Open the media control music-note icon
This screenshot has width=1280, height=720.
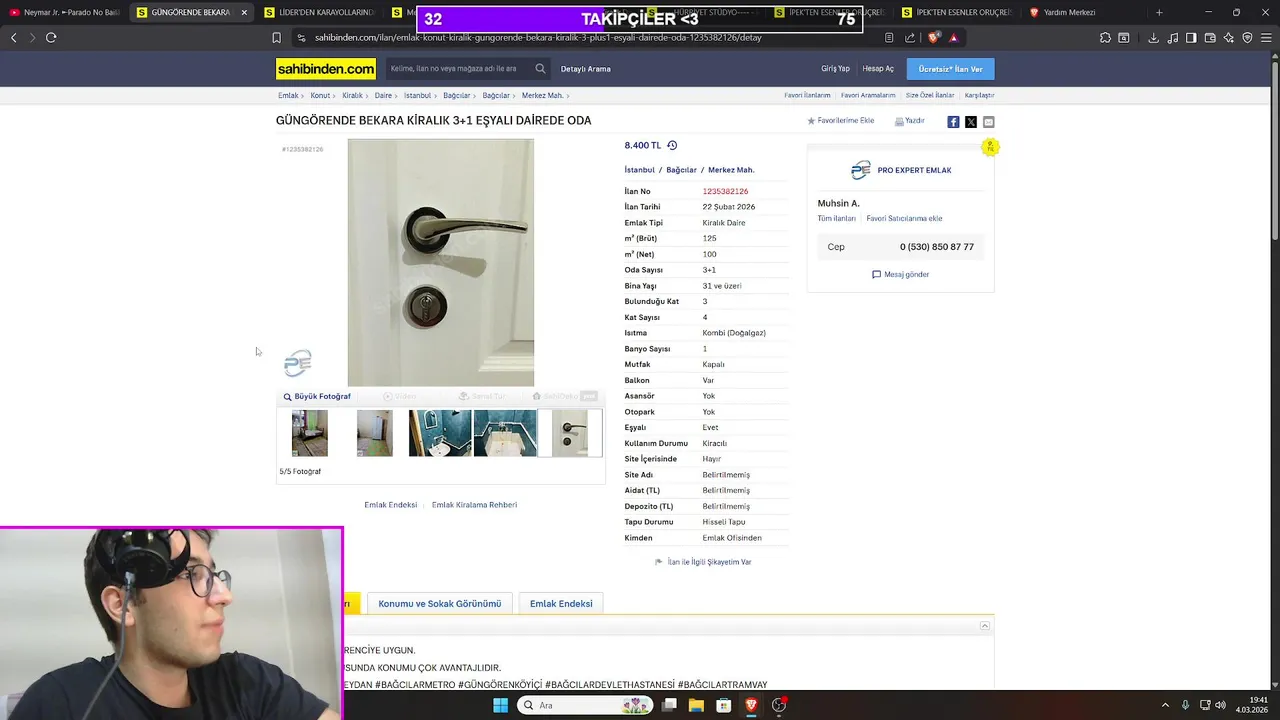(x=1172, y=38)
